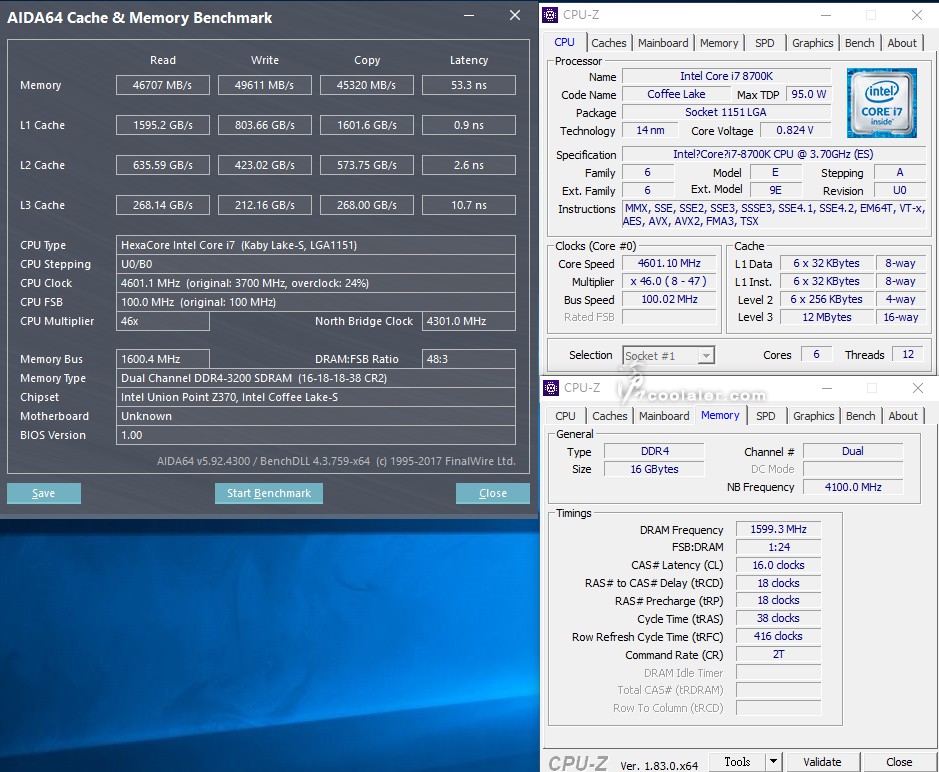
Task: Click the CPU-Z app icon in bottom window title bar
Action: [550, 388]
